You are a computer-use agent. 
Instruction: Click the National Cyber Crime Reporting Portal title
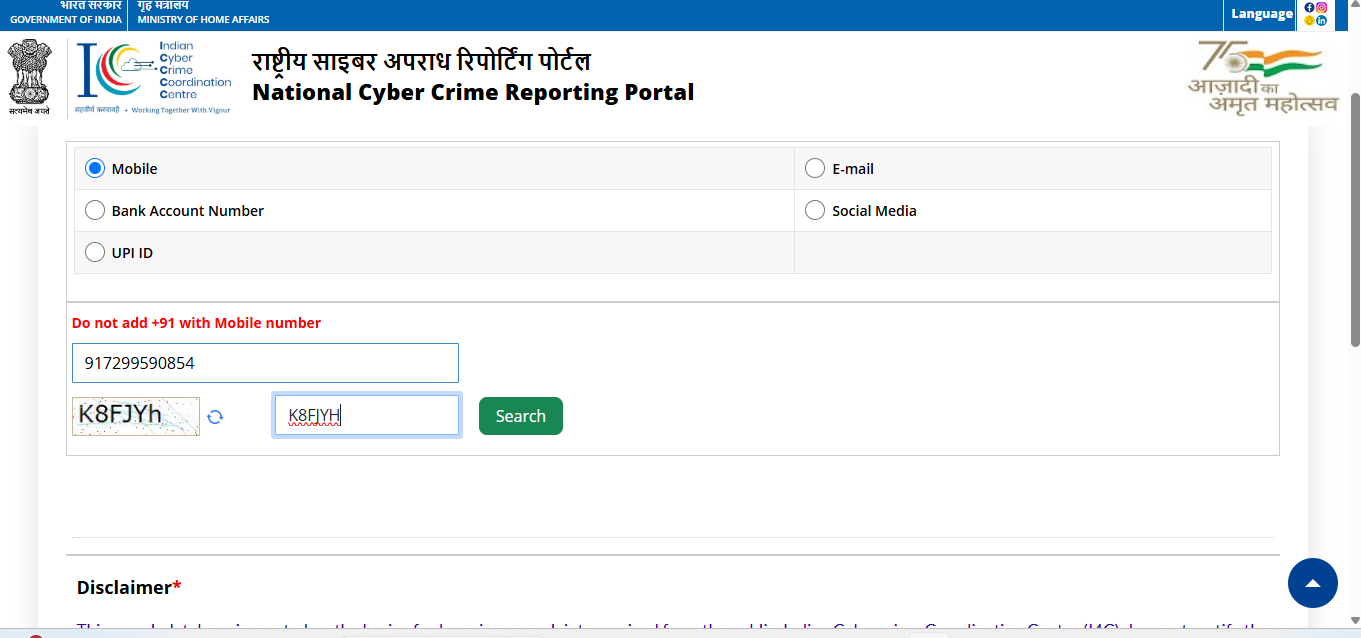tap(472, 92)
